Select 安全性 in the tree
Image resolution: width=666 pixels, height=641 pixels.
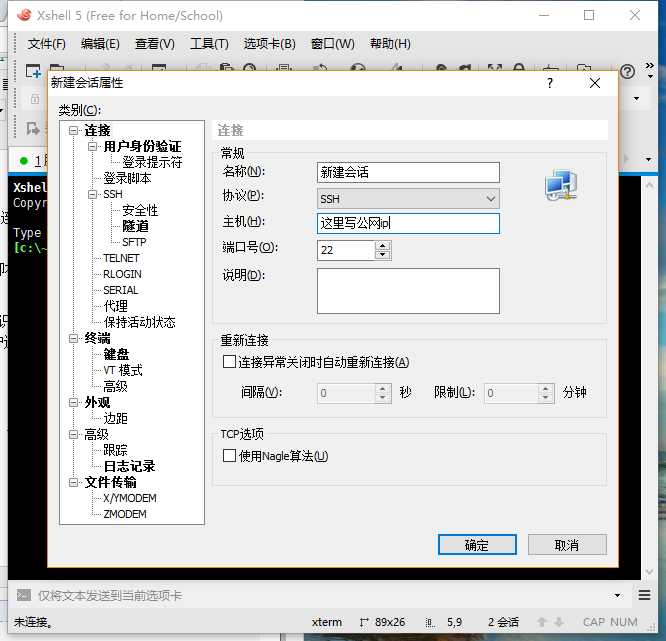[140, 210]
